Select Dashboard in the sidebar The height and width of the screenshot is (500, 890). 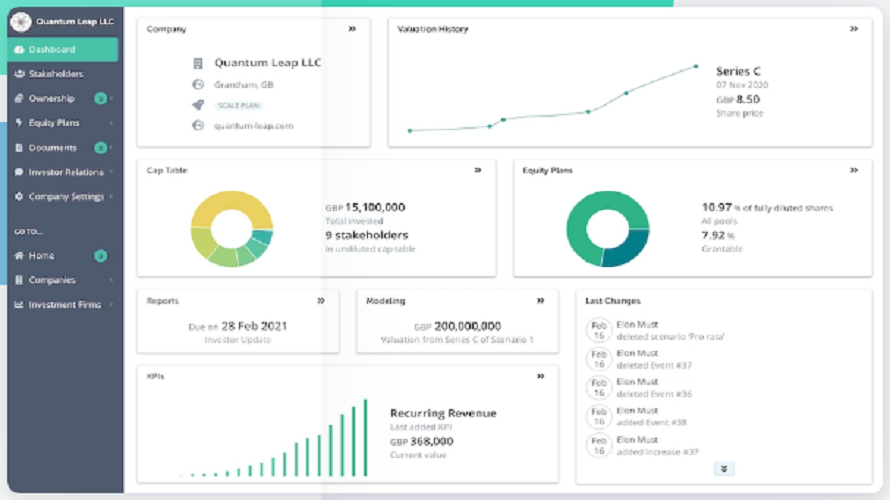[x=51, y=49]
